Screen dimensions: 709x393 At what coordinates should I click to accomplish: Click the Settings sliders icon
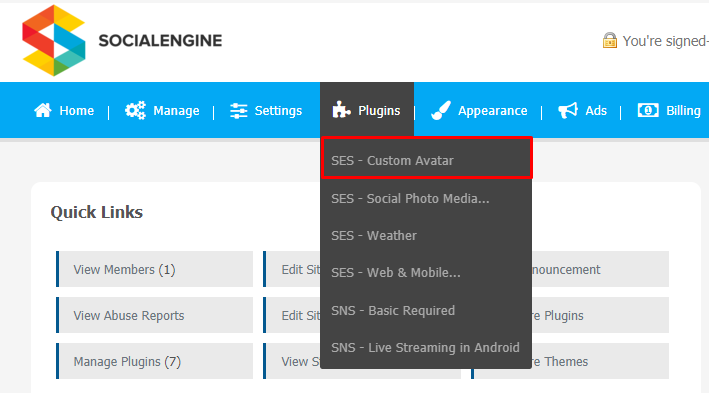click(238, 110)
